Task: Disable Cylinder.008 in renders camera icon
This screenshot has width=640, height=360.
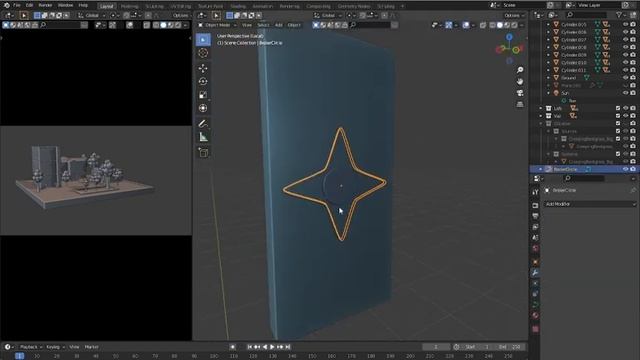Action: pos(633,47)
